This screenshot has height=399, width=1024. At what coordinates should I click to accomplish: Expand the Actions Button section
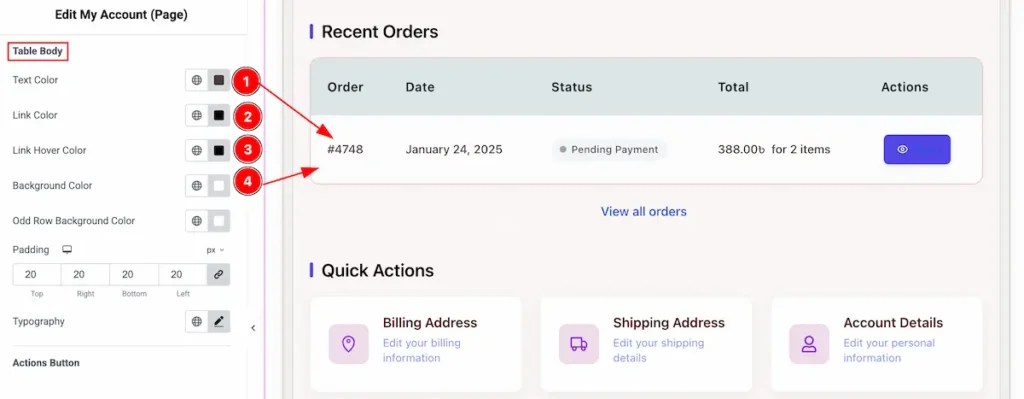click(46, 362)
